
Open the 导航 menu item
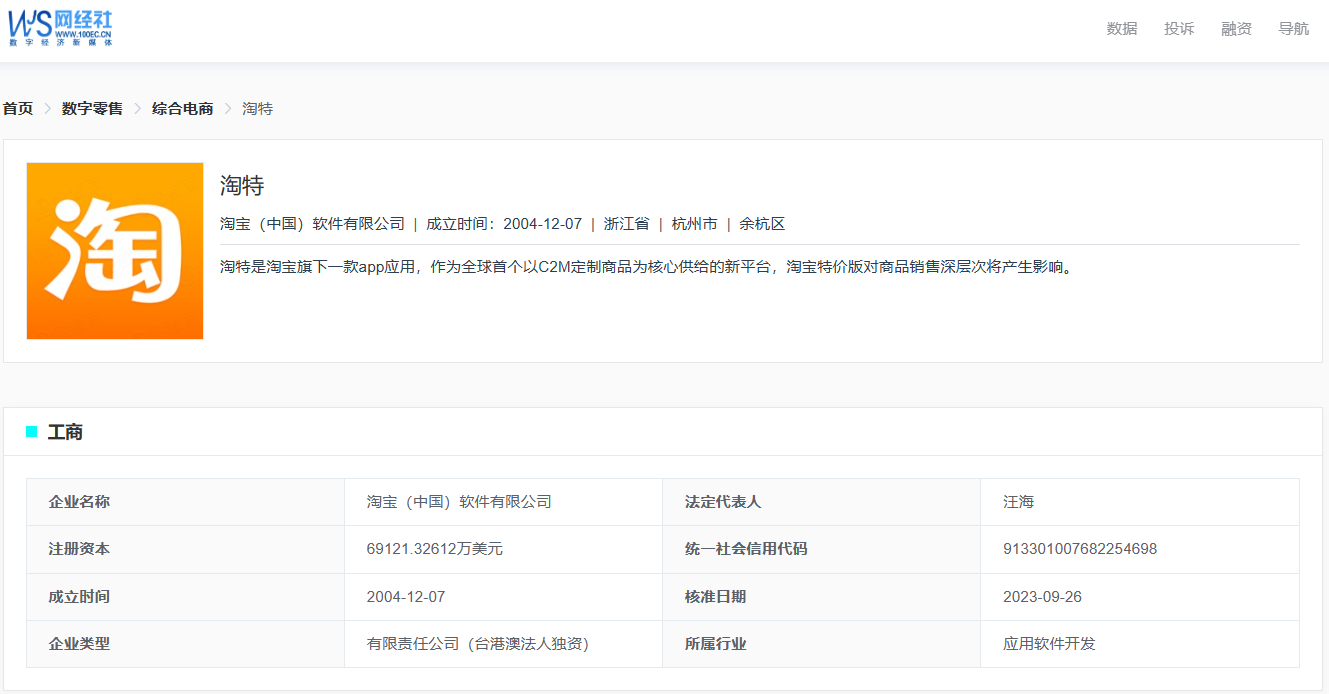[1293, 29]
